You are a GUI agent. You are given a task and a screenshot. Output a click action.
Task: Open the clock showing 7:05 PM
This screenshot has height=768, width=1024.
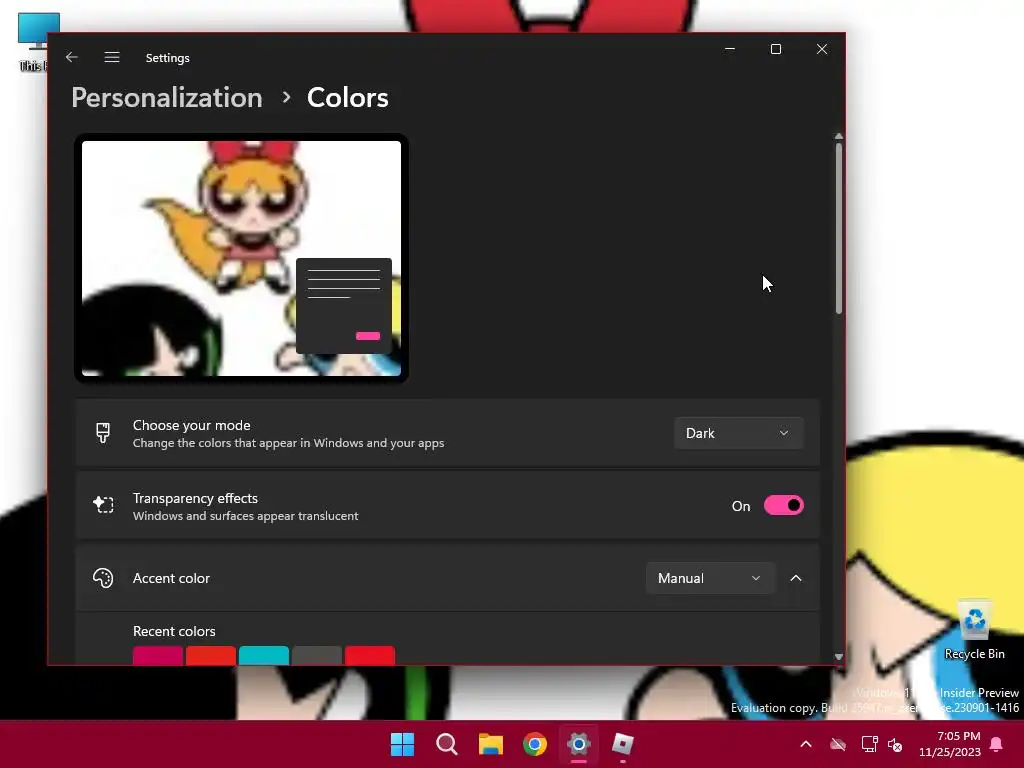[950, 744]
